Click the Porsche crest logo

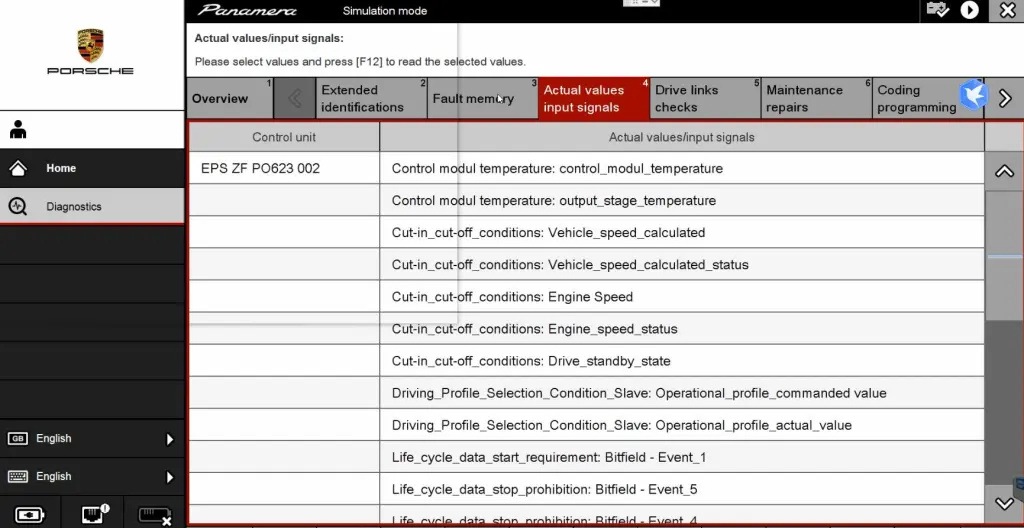91,45
